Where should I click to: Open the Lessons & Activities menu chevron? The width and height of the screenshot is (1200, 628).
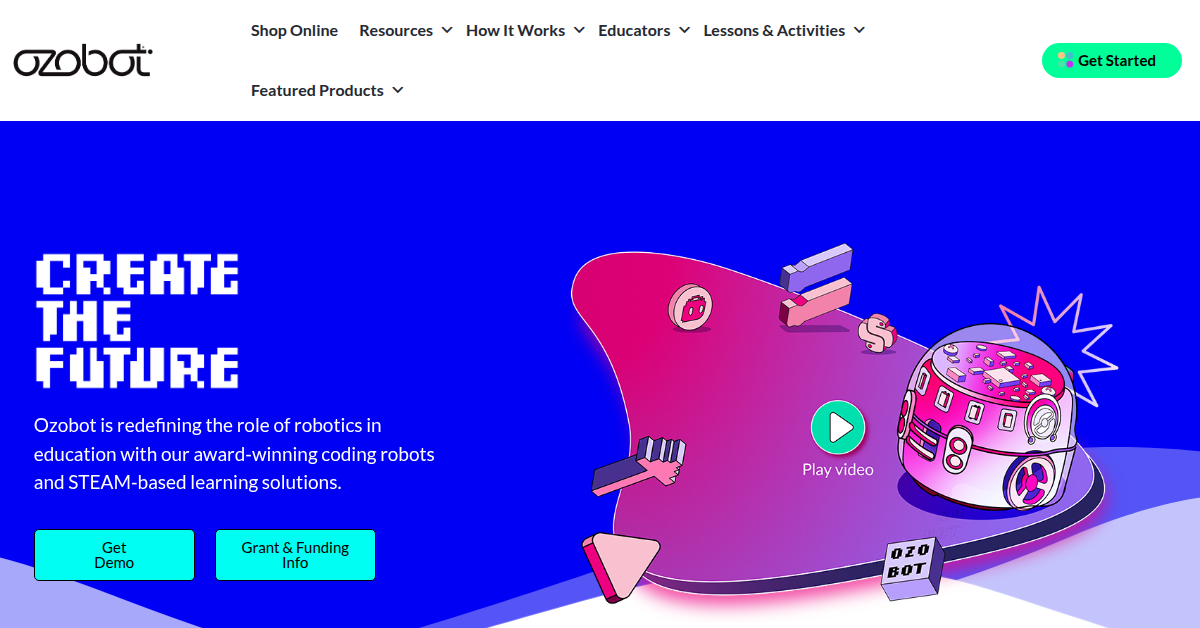(x=859, y=30)
